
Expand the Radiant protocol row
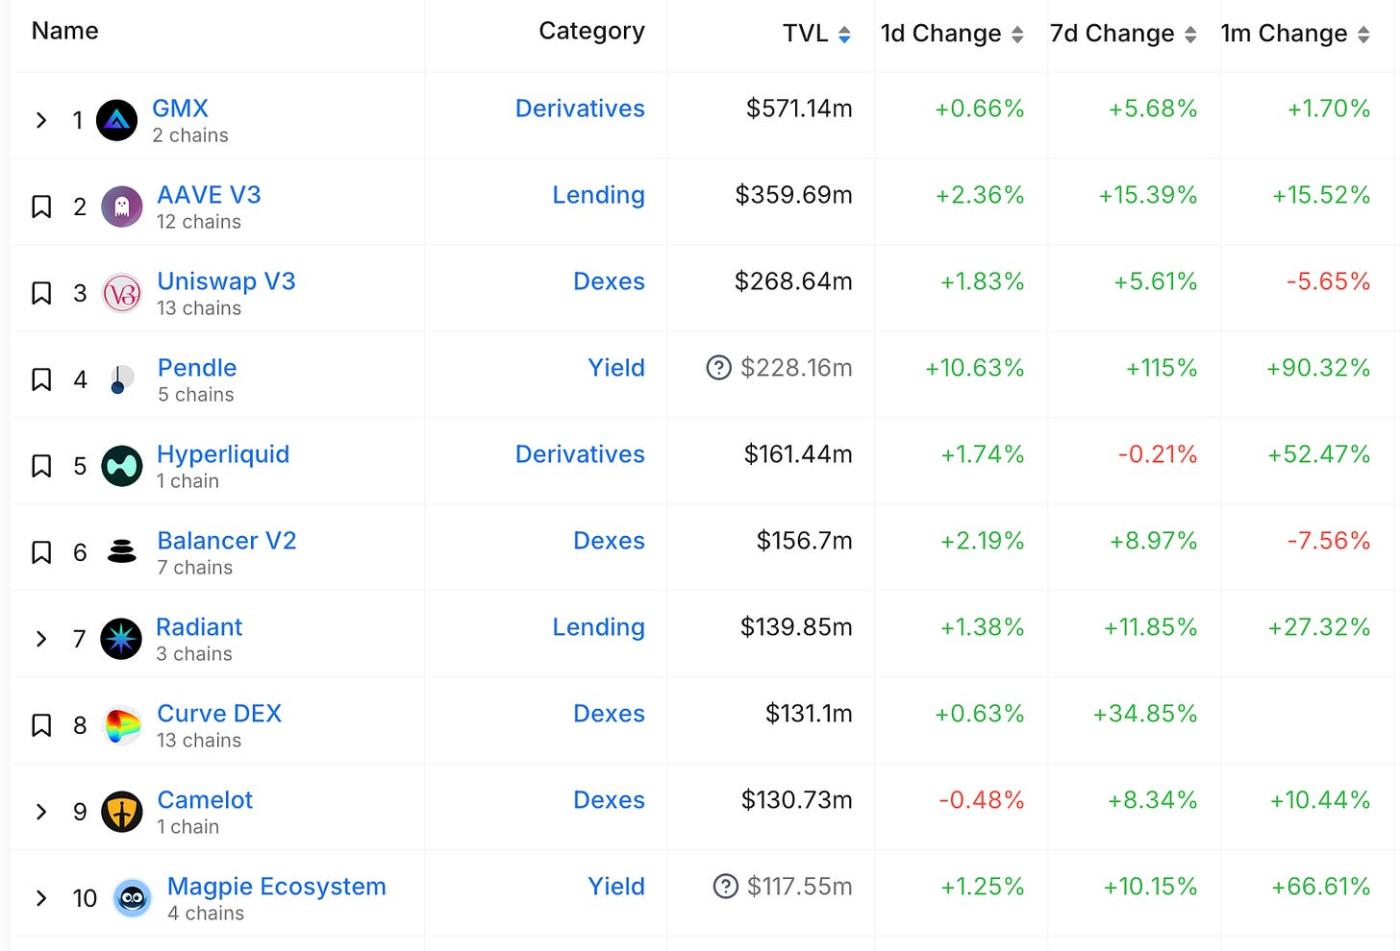(x=41, y=639)
